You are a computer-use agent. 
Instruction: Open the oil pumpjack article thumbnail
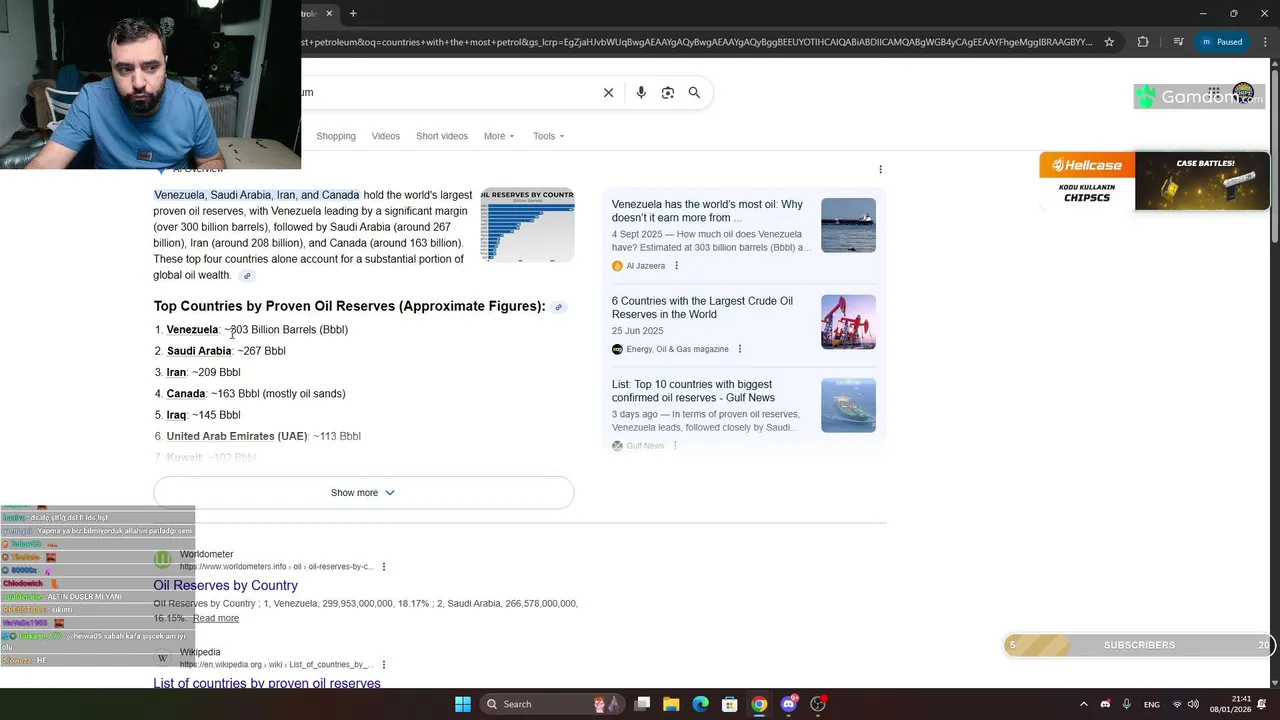point(848,322)
